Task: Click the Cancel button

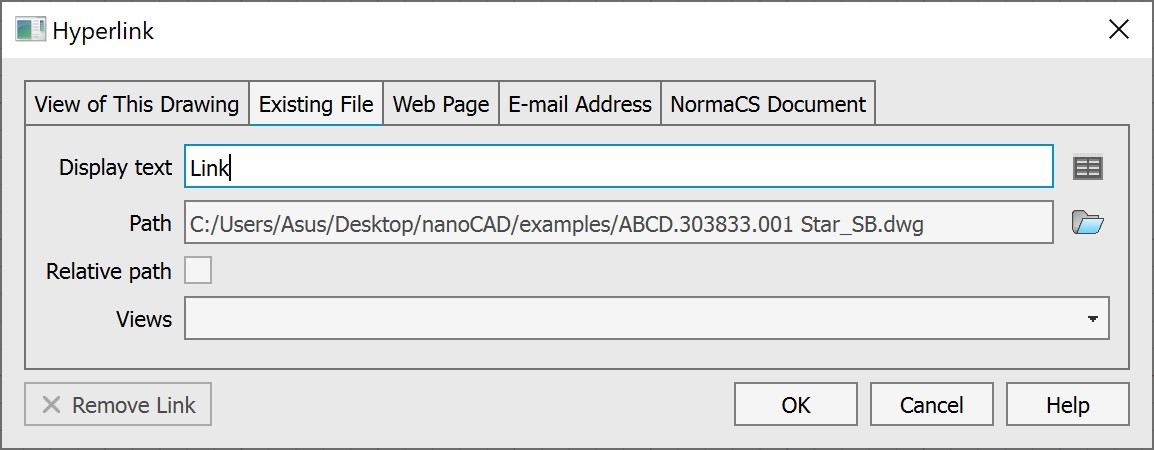Action: tap(931, 405)
